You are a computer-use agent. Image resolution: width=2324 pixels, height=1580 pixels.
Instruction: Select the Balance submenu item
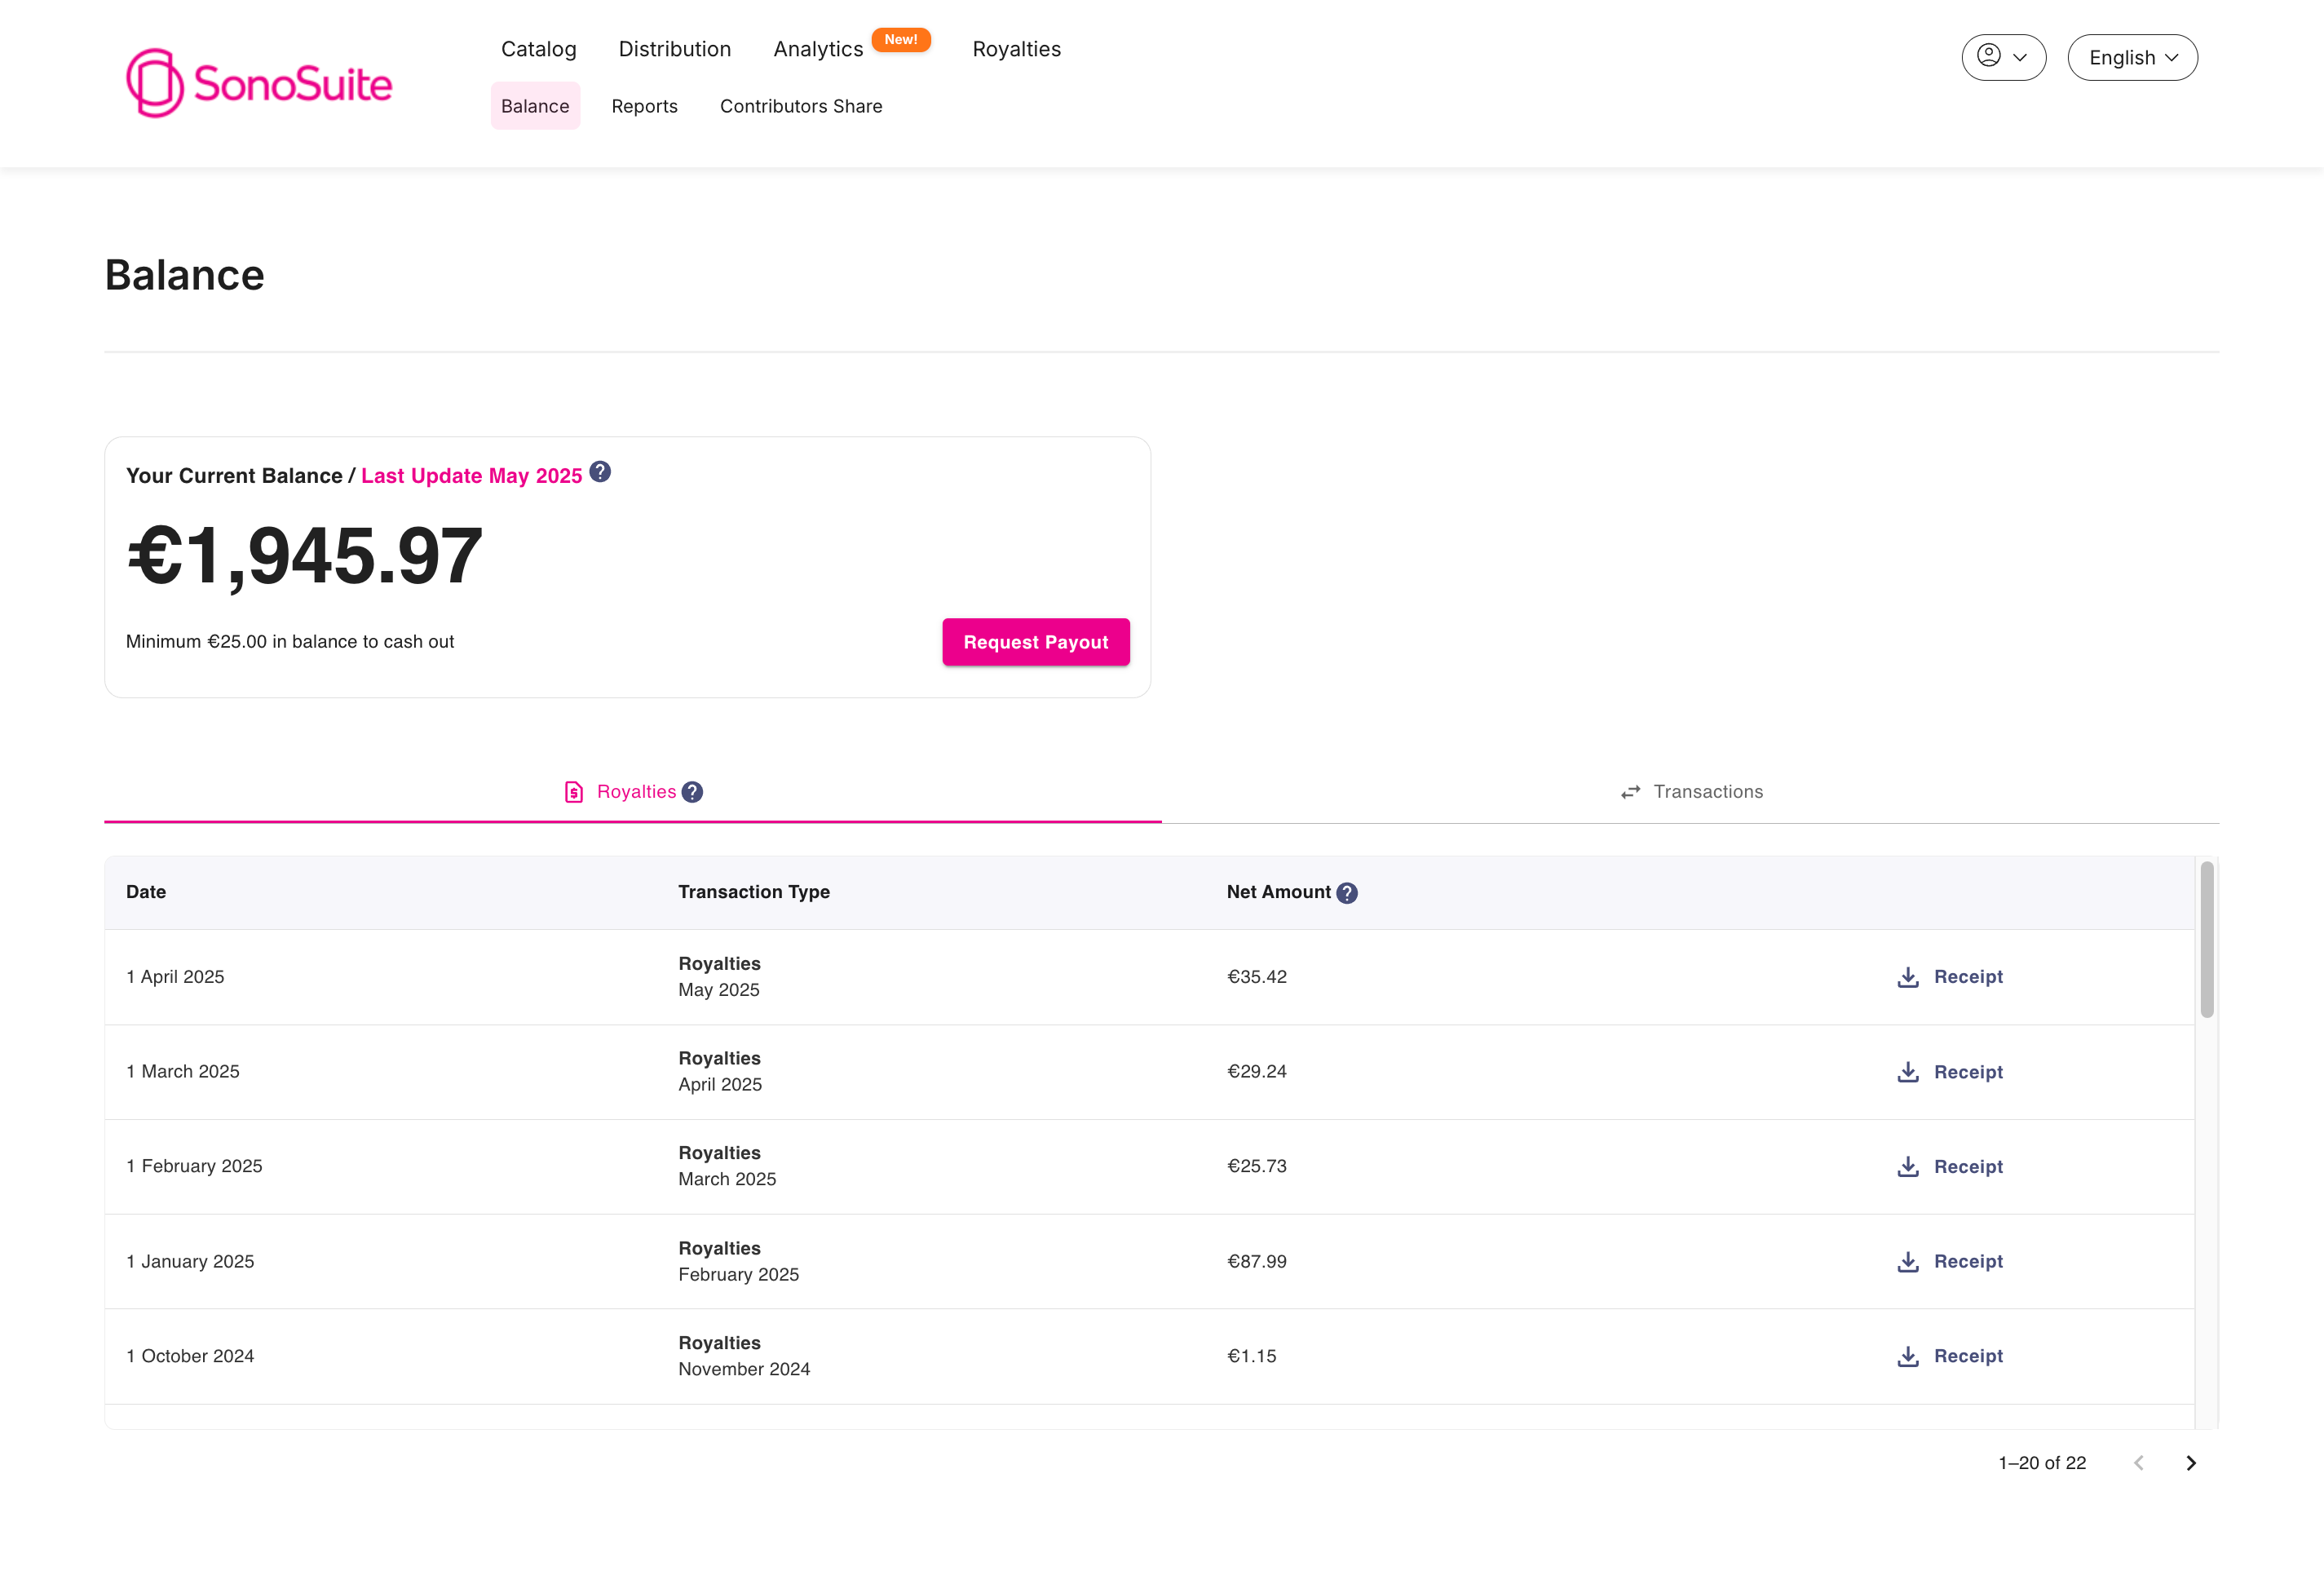(x=535, y=106)
